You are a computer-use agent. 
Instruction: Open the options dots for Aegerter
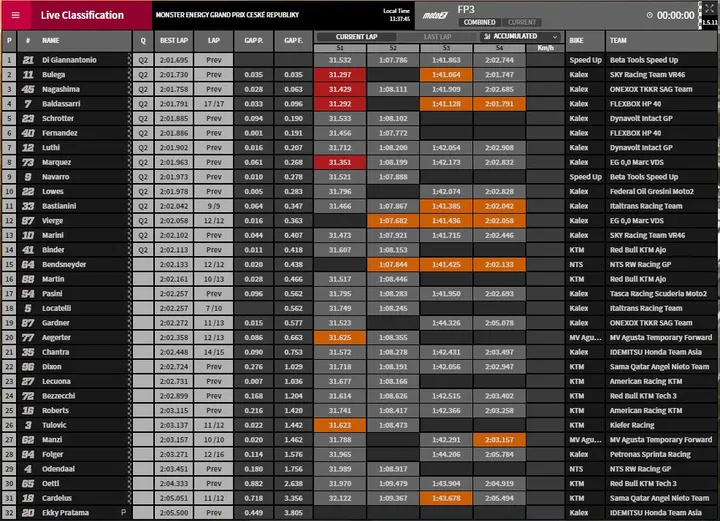129,337
